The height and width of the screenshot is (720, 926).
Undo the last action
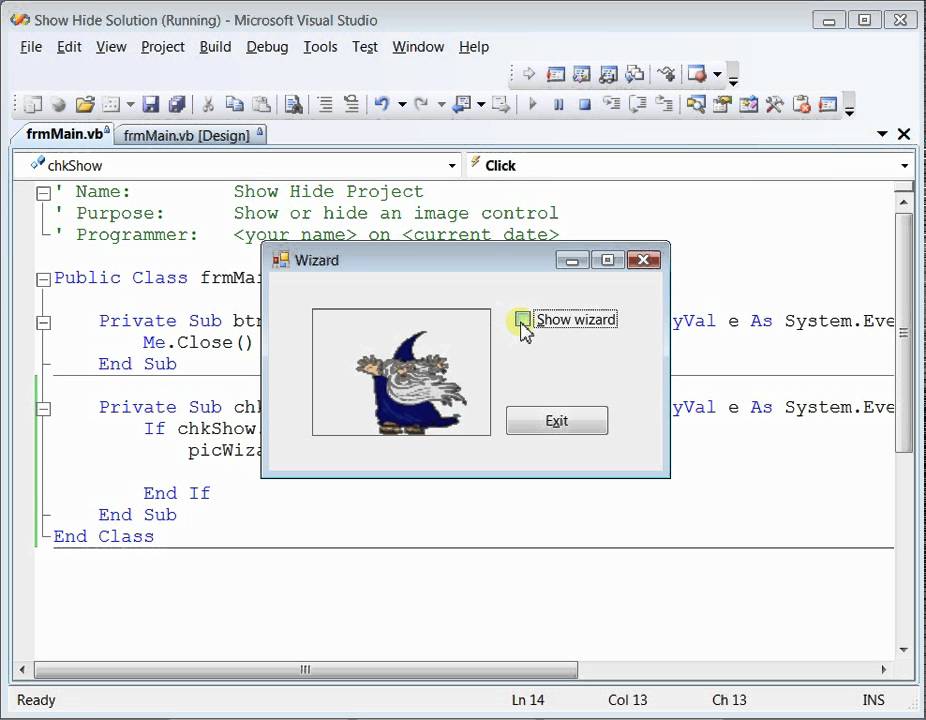tap(382, 105)
